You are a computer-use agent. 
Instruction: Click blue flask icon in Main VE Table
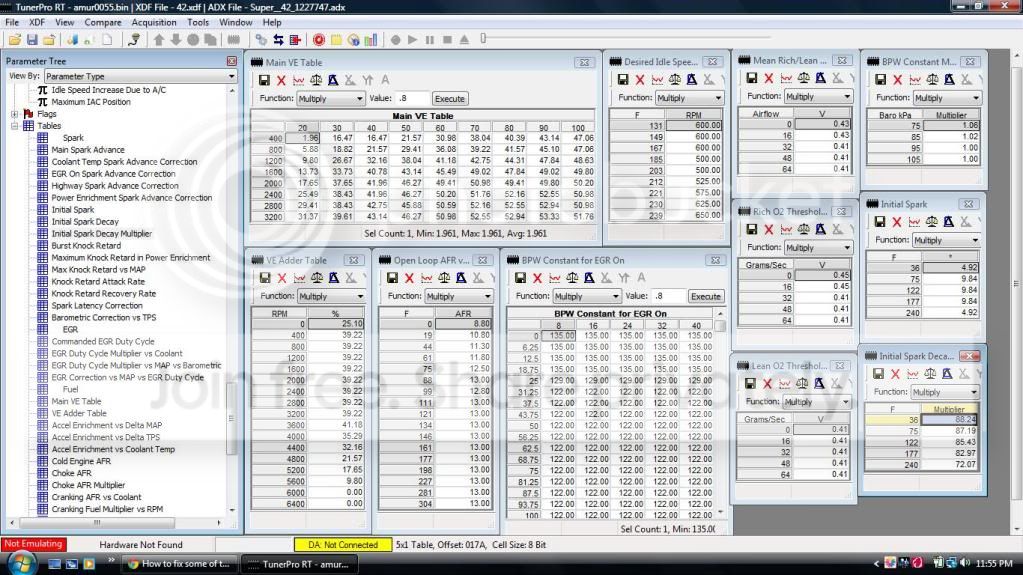pyautogui.click(x=333, y=80)
